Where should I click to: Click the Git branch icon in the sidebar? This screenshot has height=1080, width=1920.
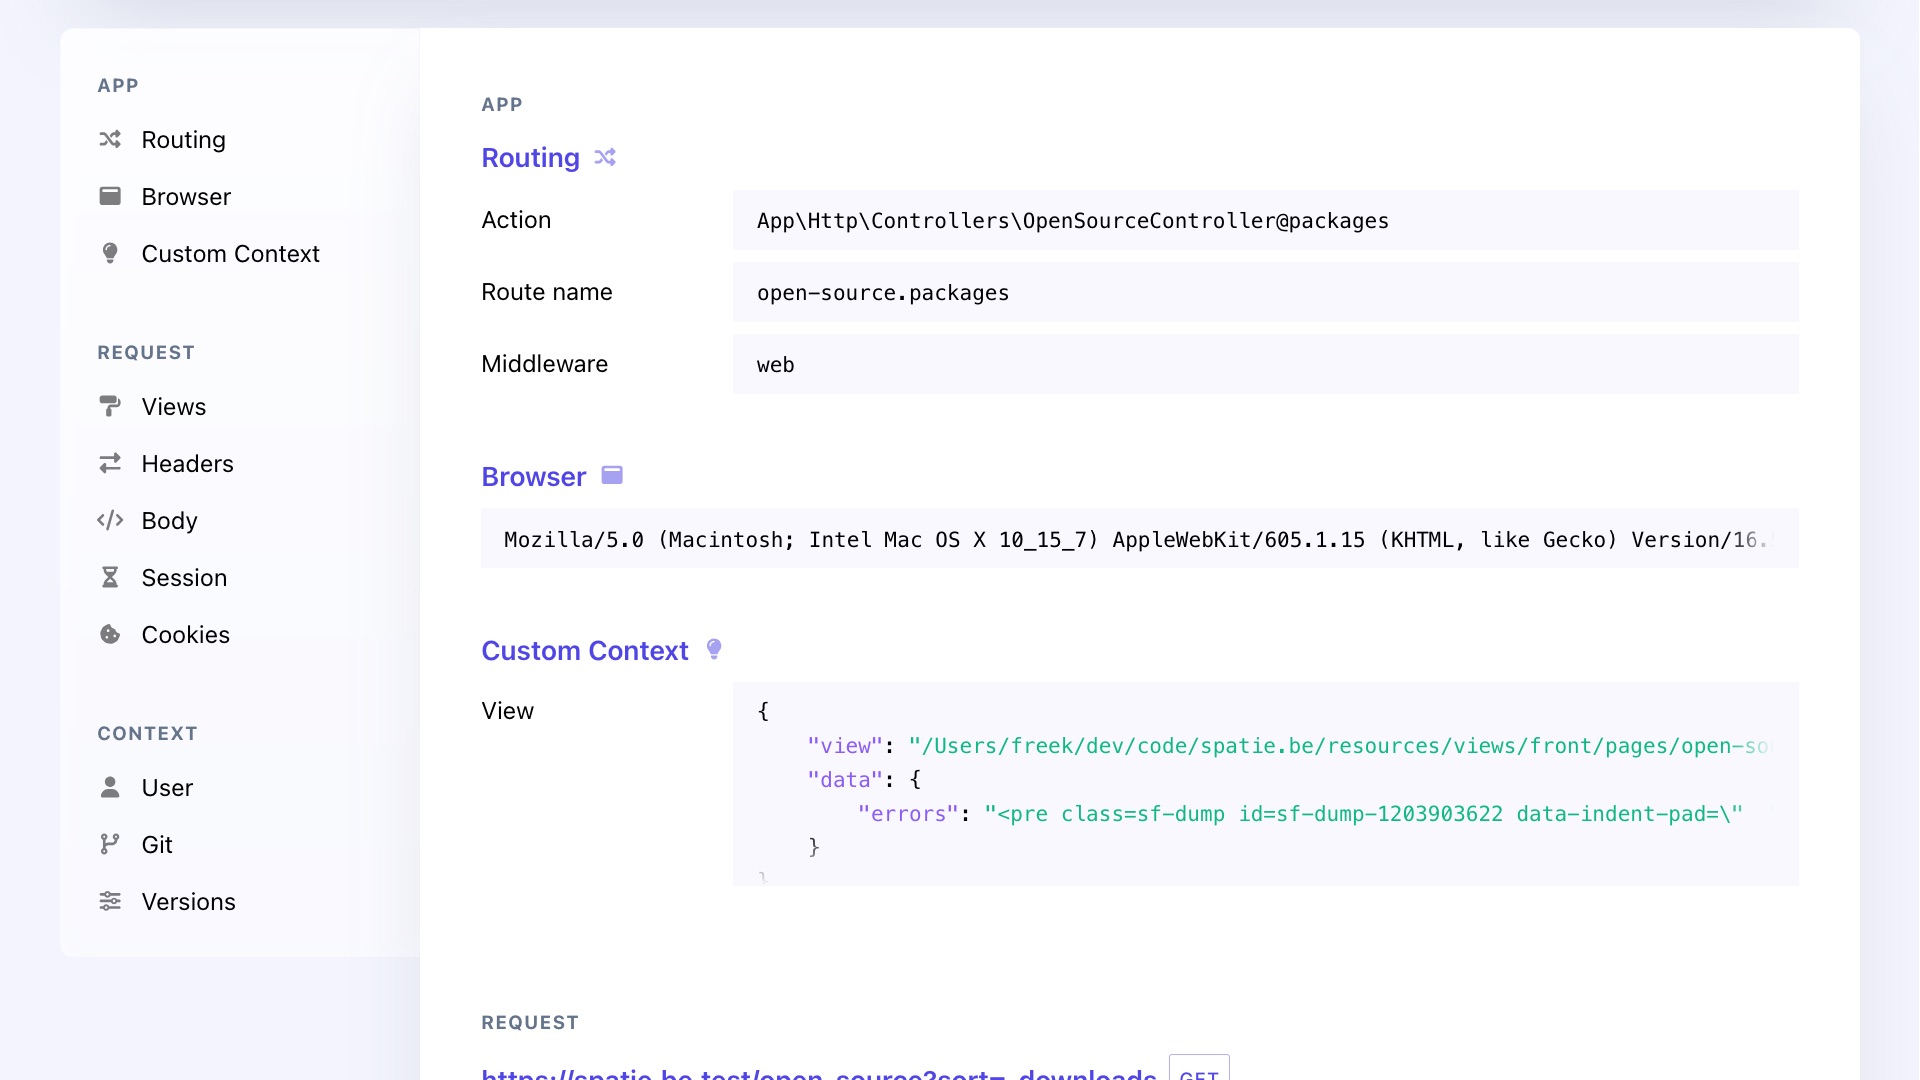[111, 844]
